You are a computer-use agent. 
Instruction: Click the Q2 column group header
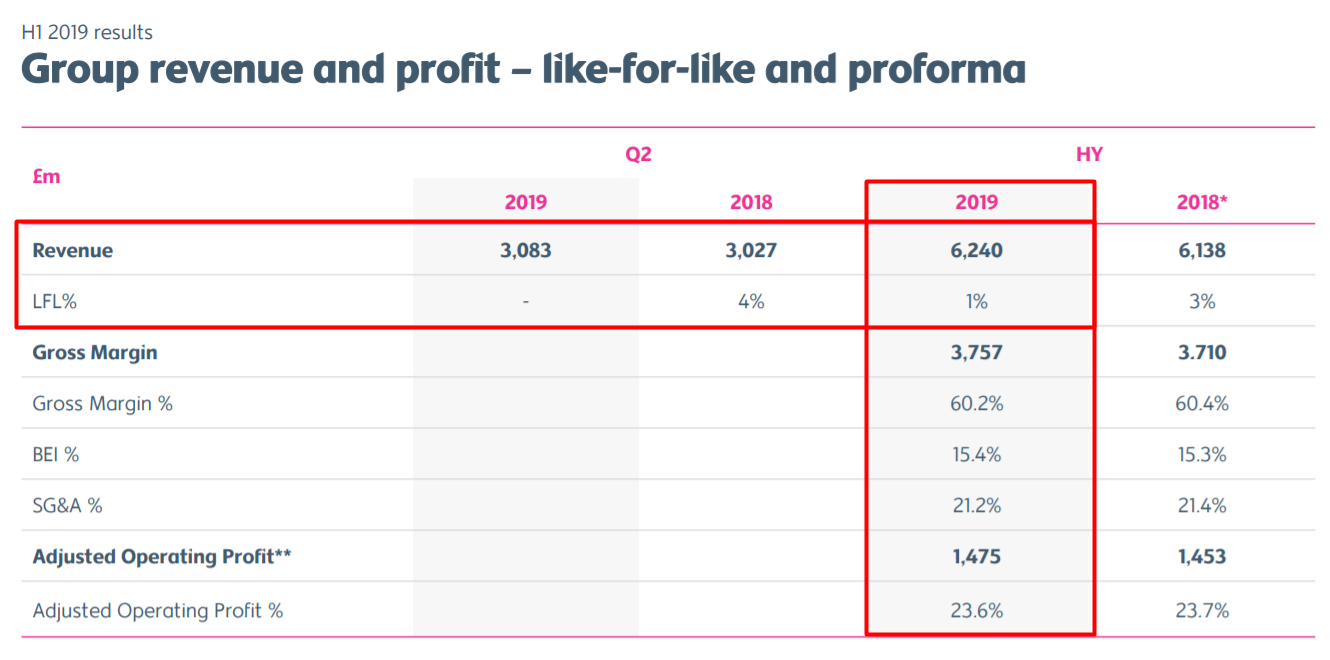pos(638,154)
